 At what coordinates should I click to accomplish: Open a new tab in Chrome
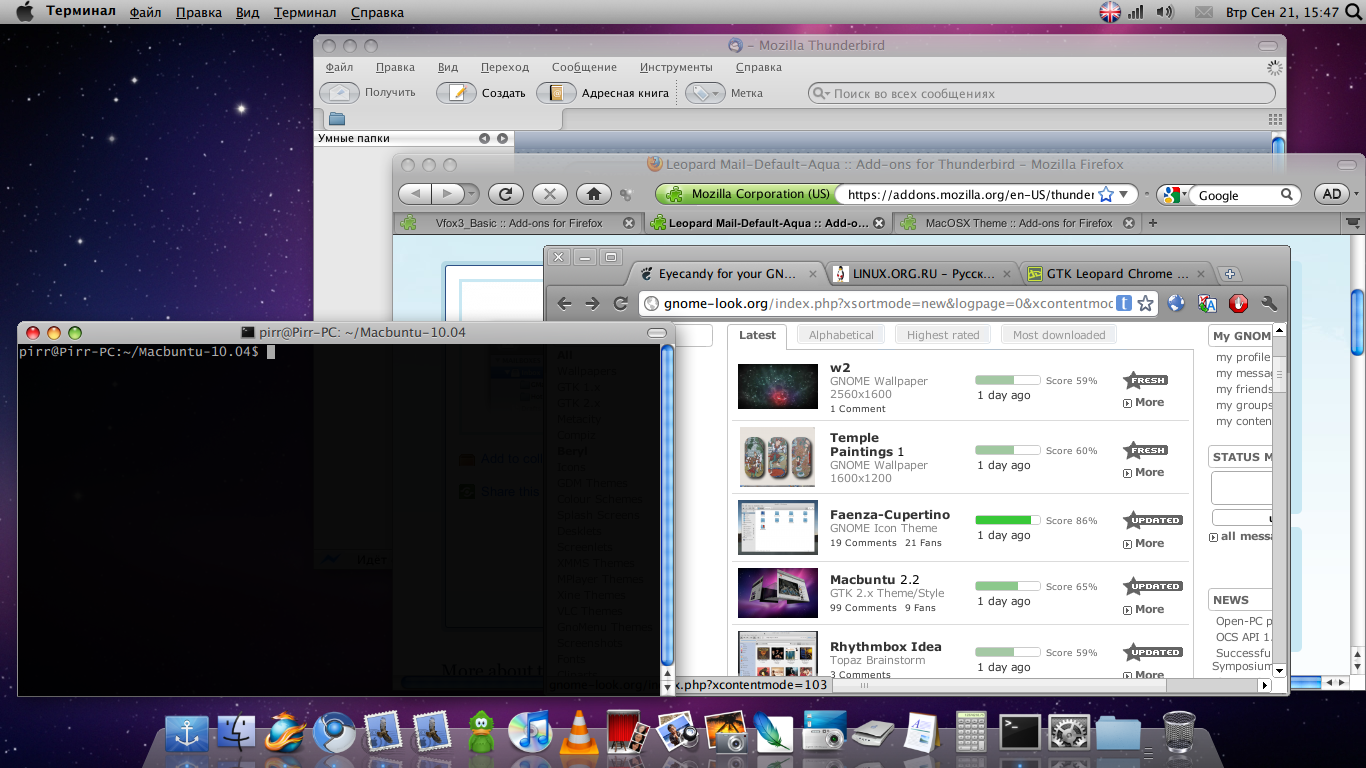tap(1231, 274)
